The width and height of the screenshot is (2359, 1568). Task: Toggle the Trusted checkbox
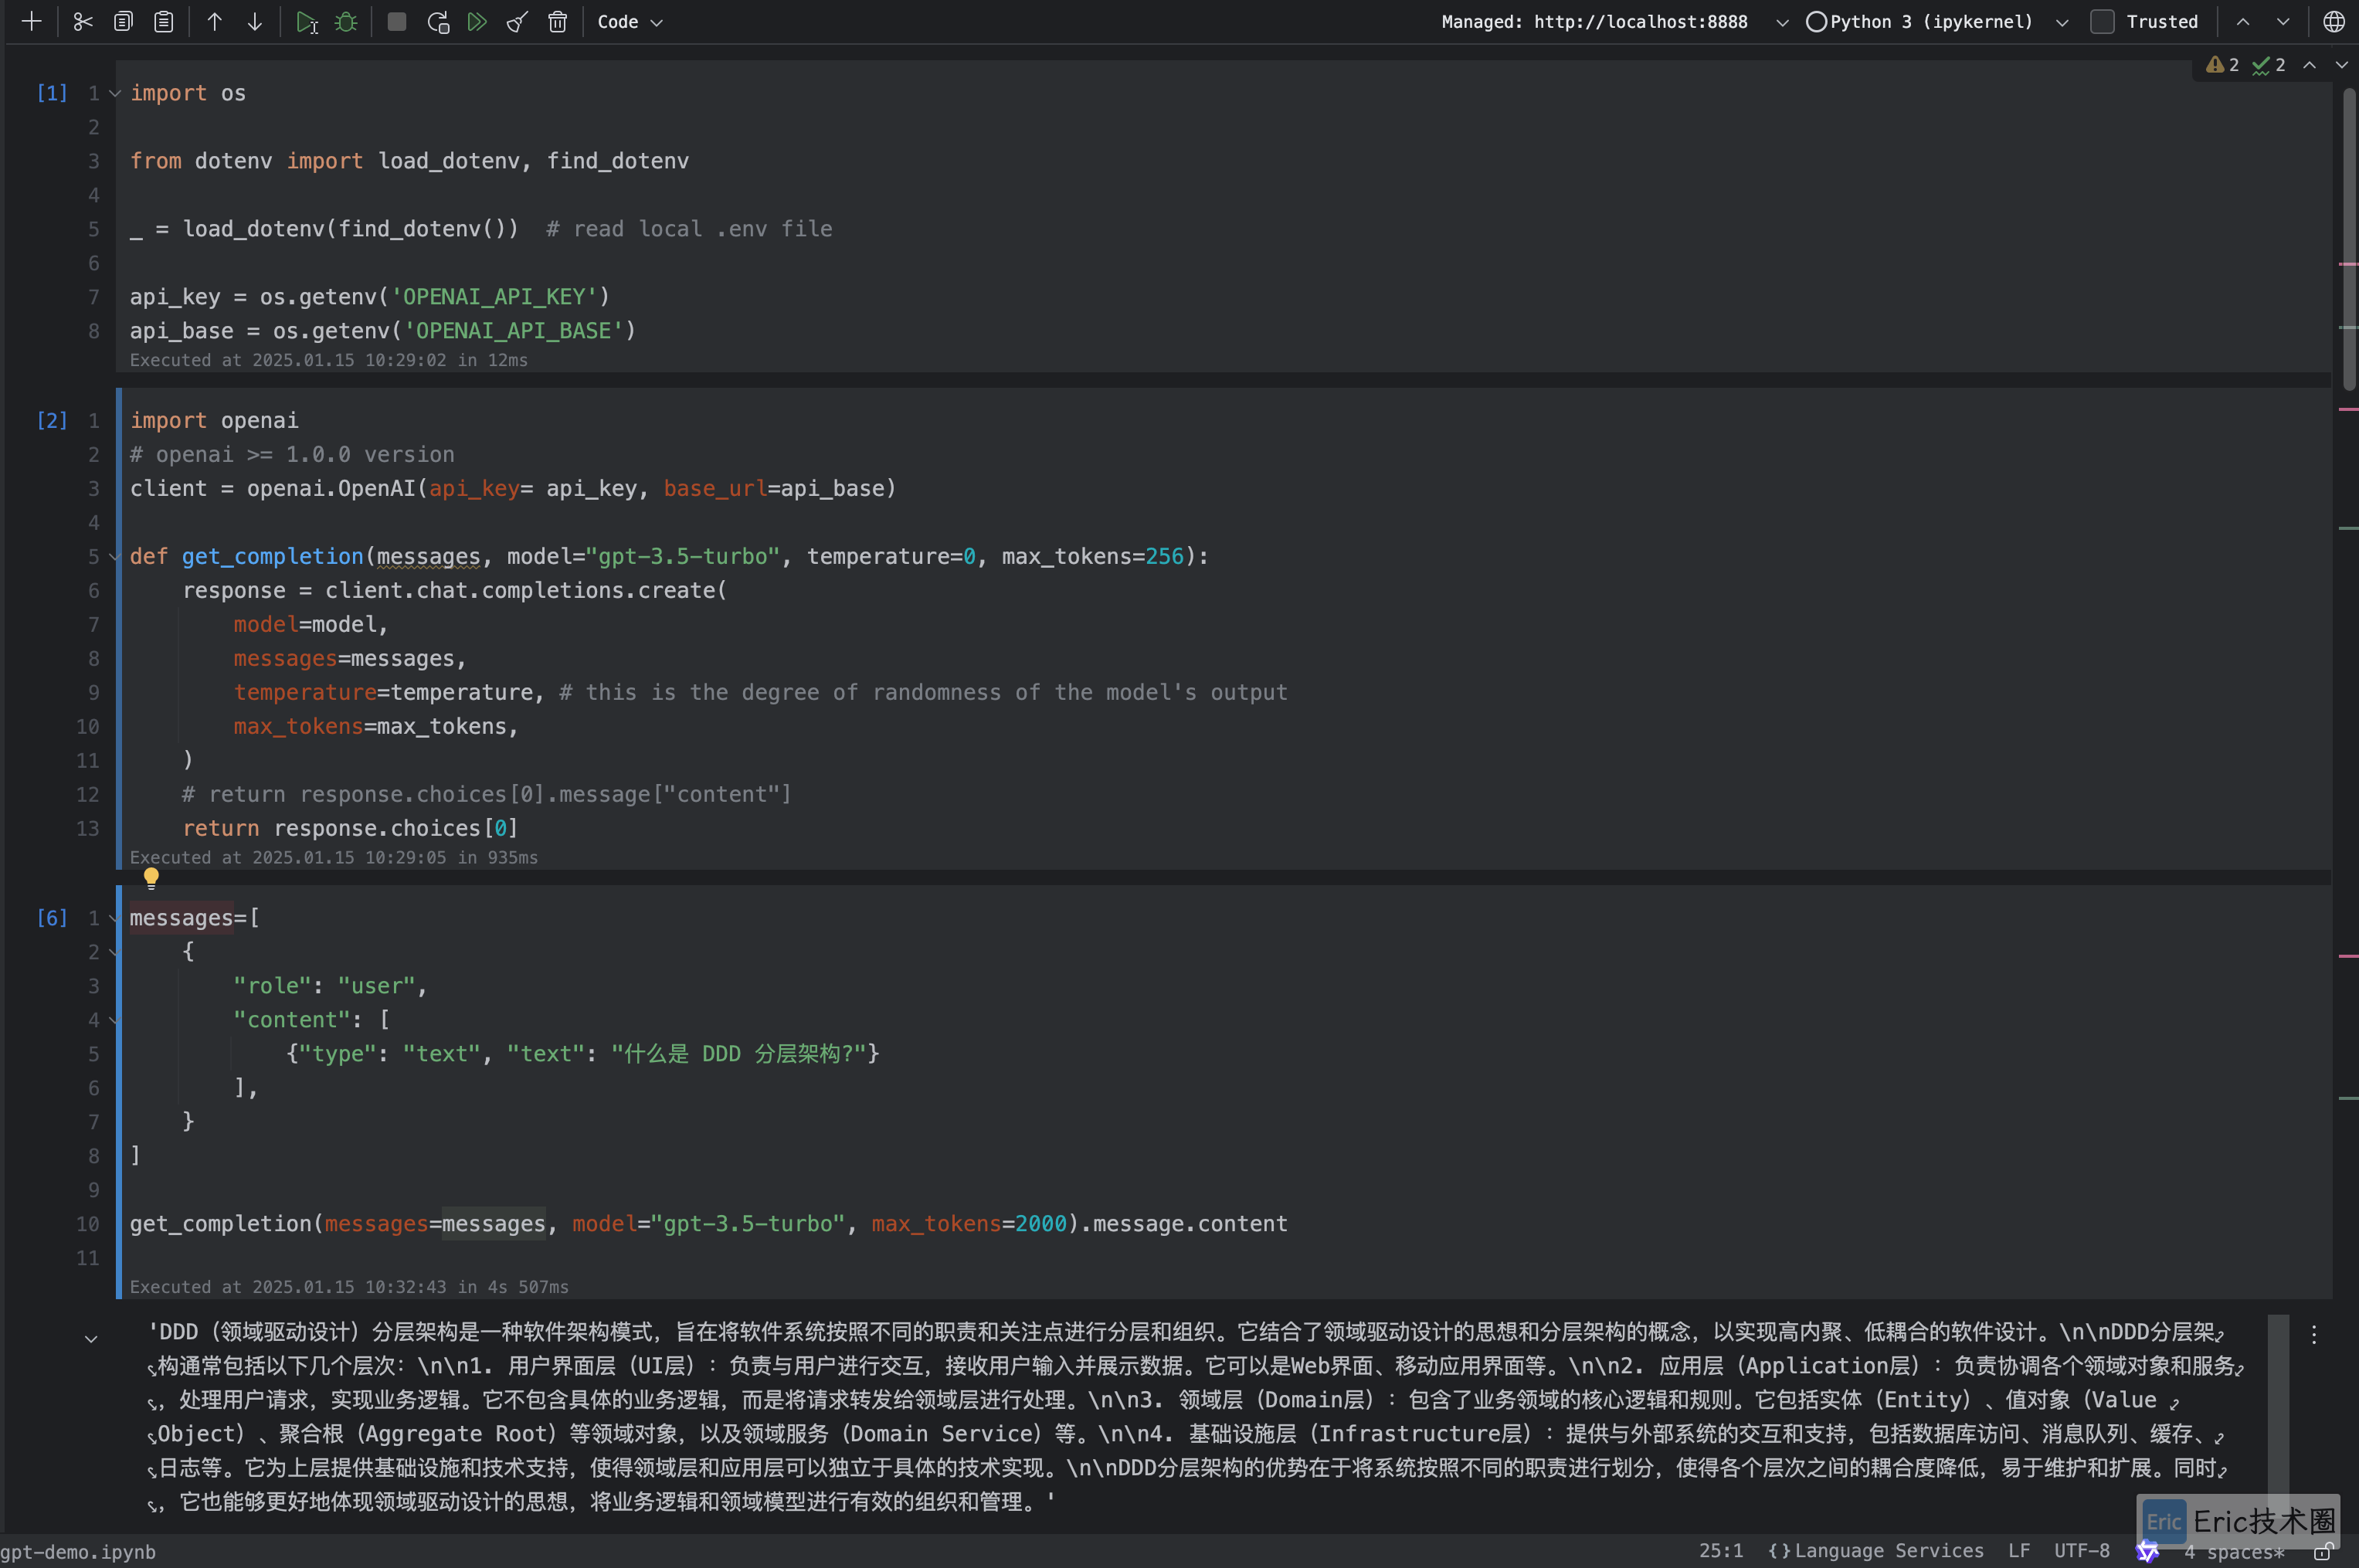(x=2102, y=21)
